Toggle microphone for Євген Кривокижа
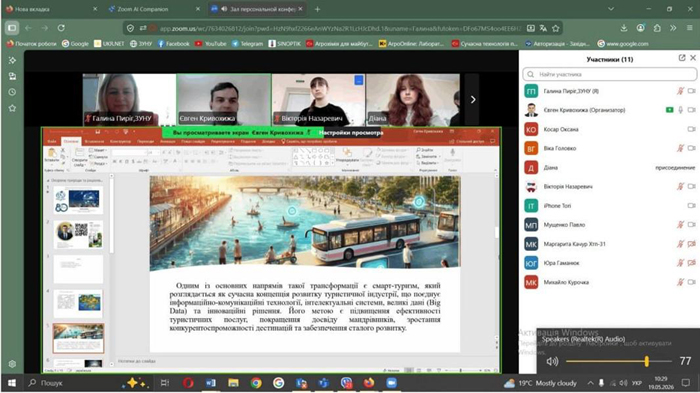The image size is (700, 393). [680, 110]
